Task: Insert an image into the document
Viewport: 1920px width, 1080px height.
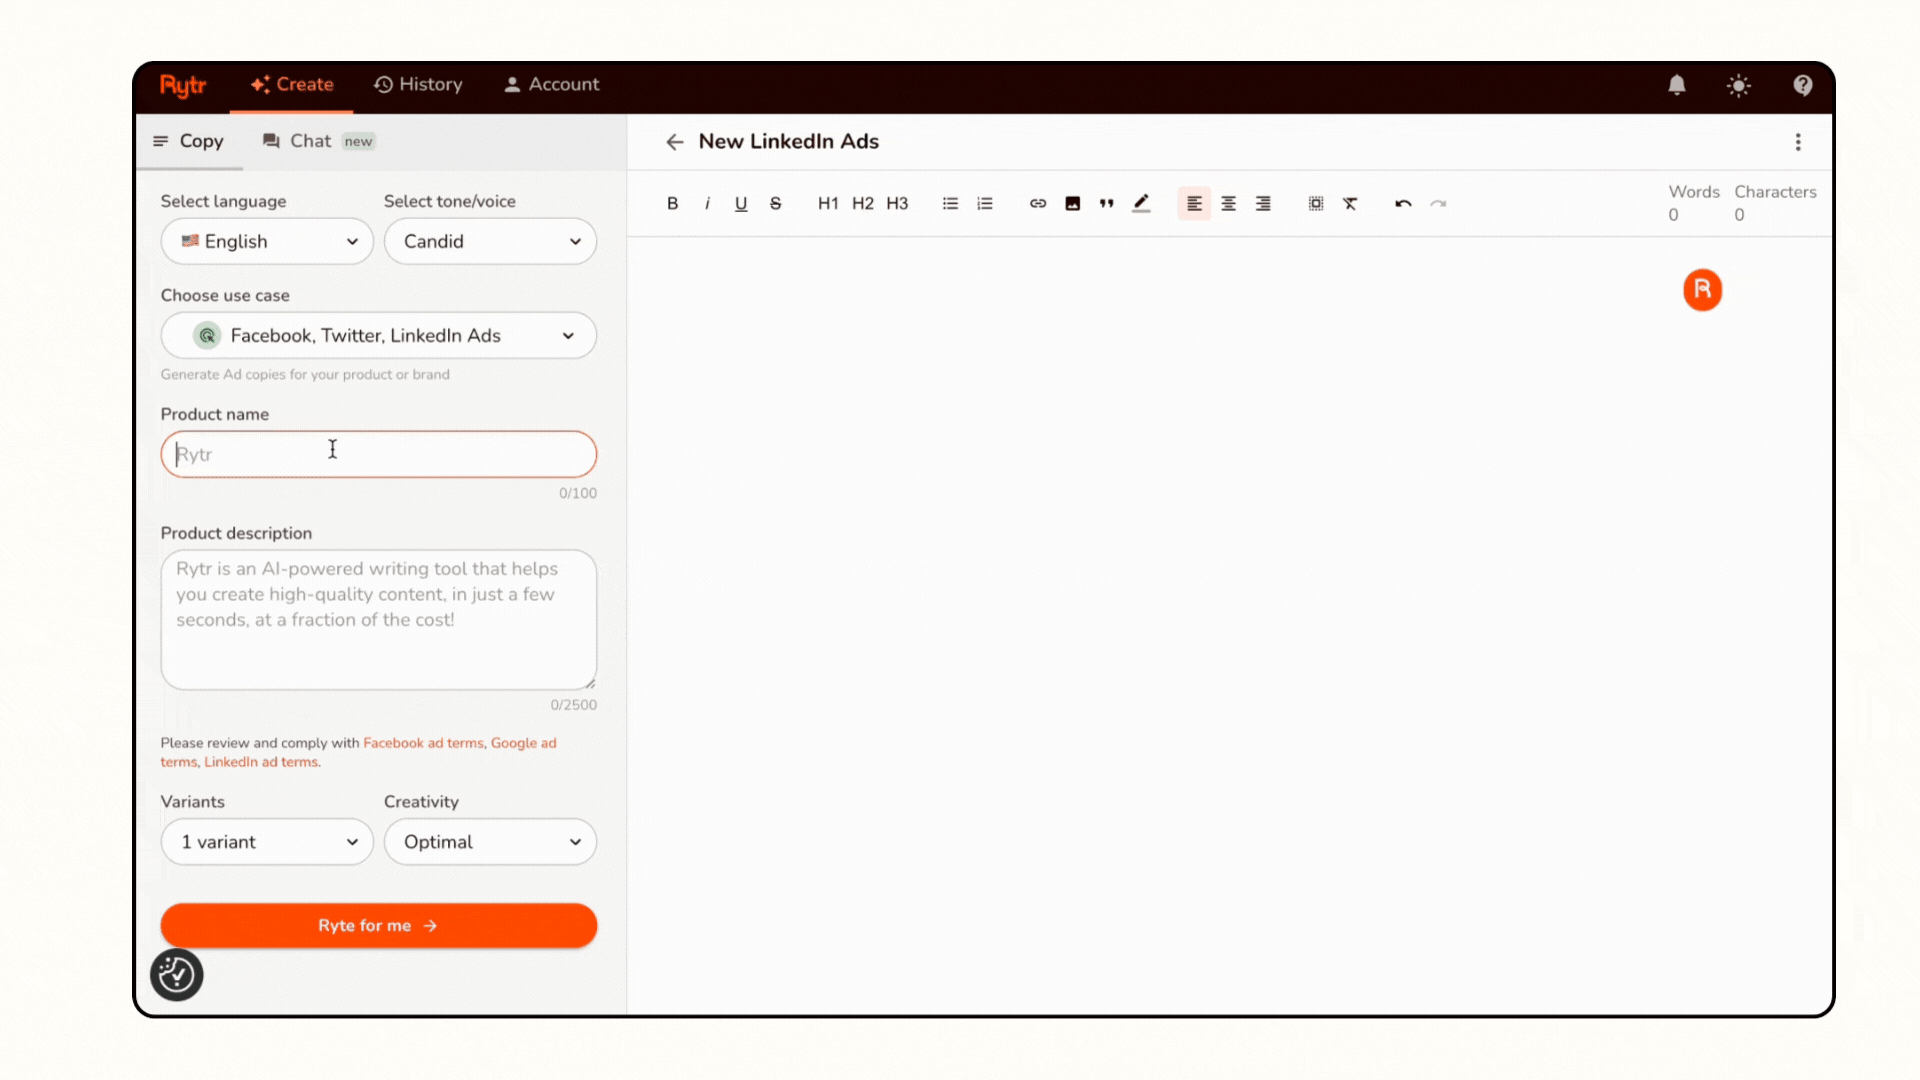Action: [1072, 203]
